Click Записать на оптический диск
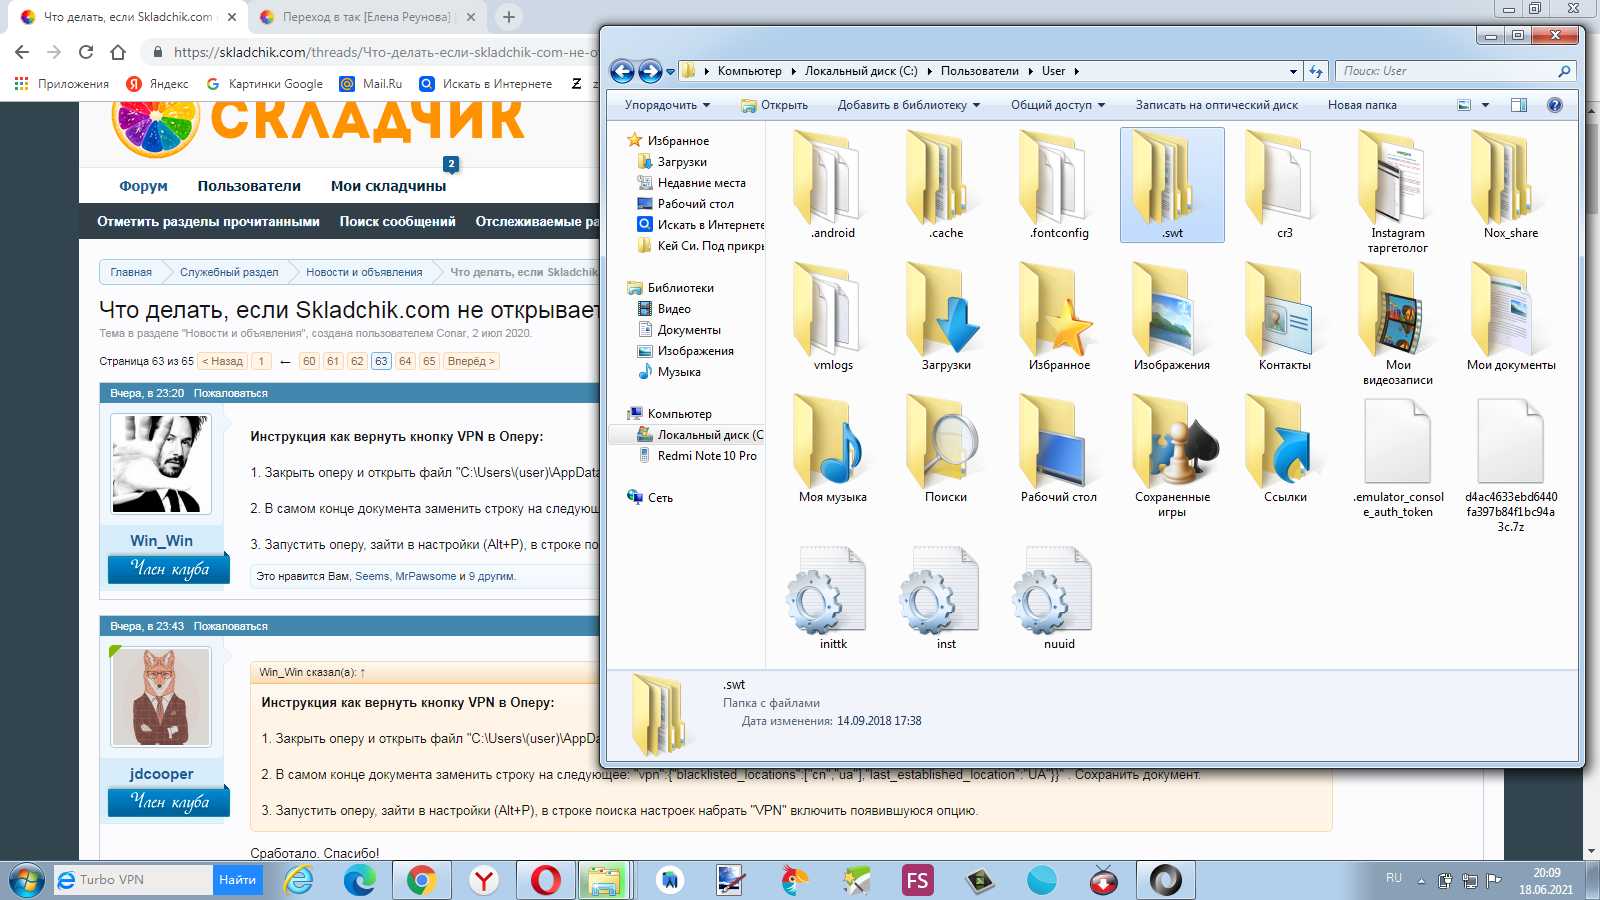 [1217, 105]
